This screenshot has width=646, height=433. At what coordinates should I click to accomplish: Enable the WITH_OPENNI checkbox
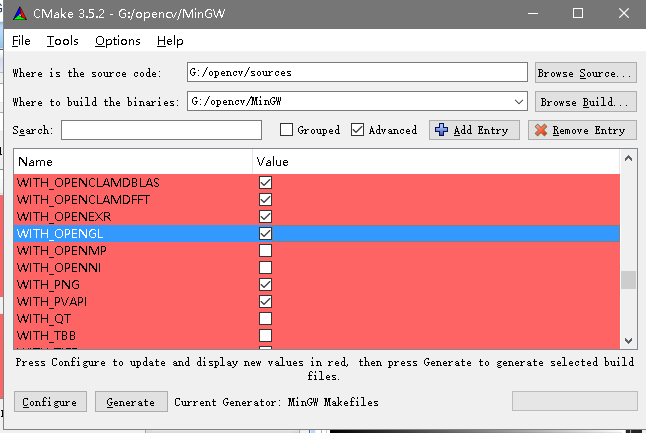[x=265, y=268]
